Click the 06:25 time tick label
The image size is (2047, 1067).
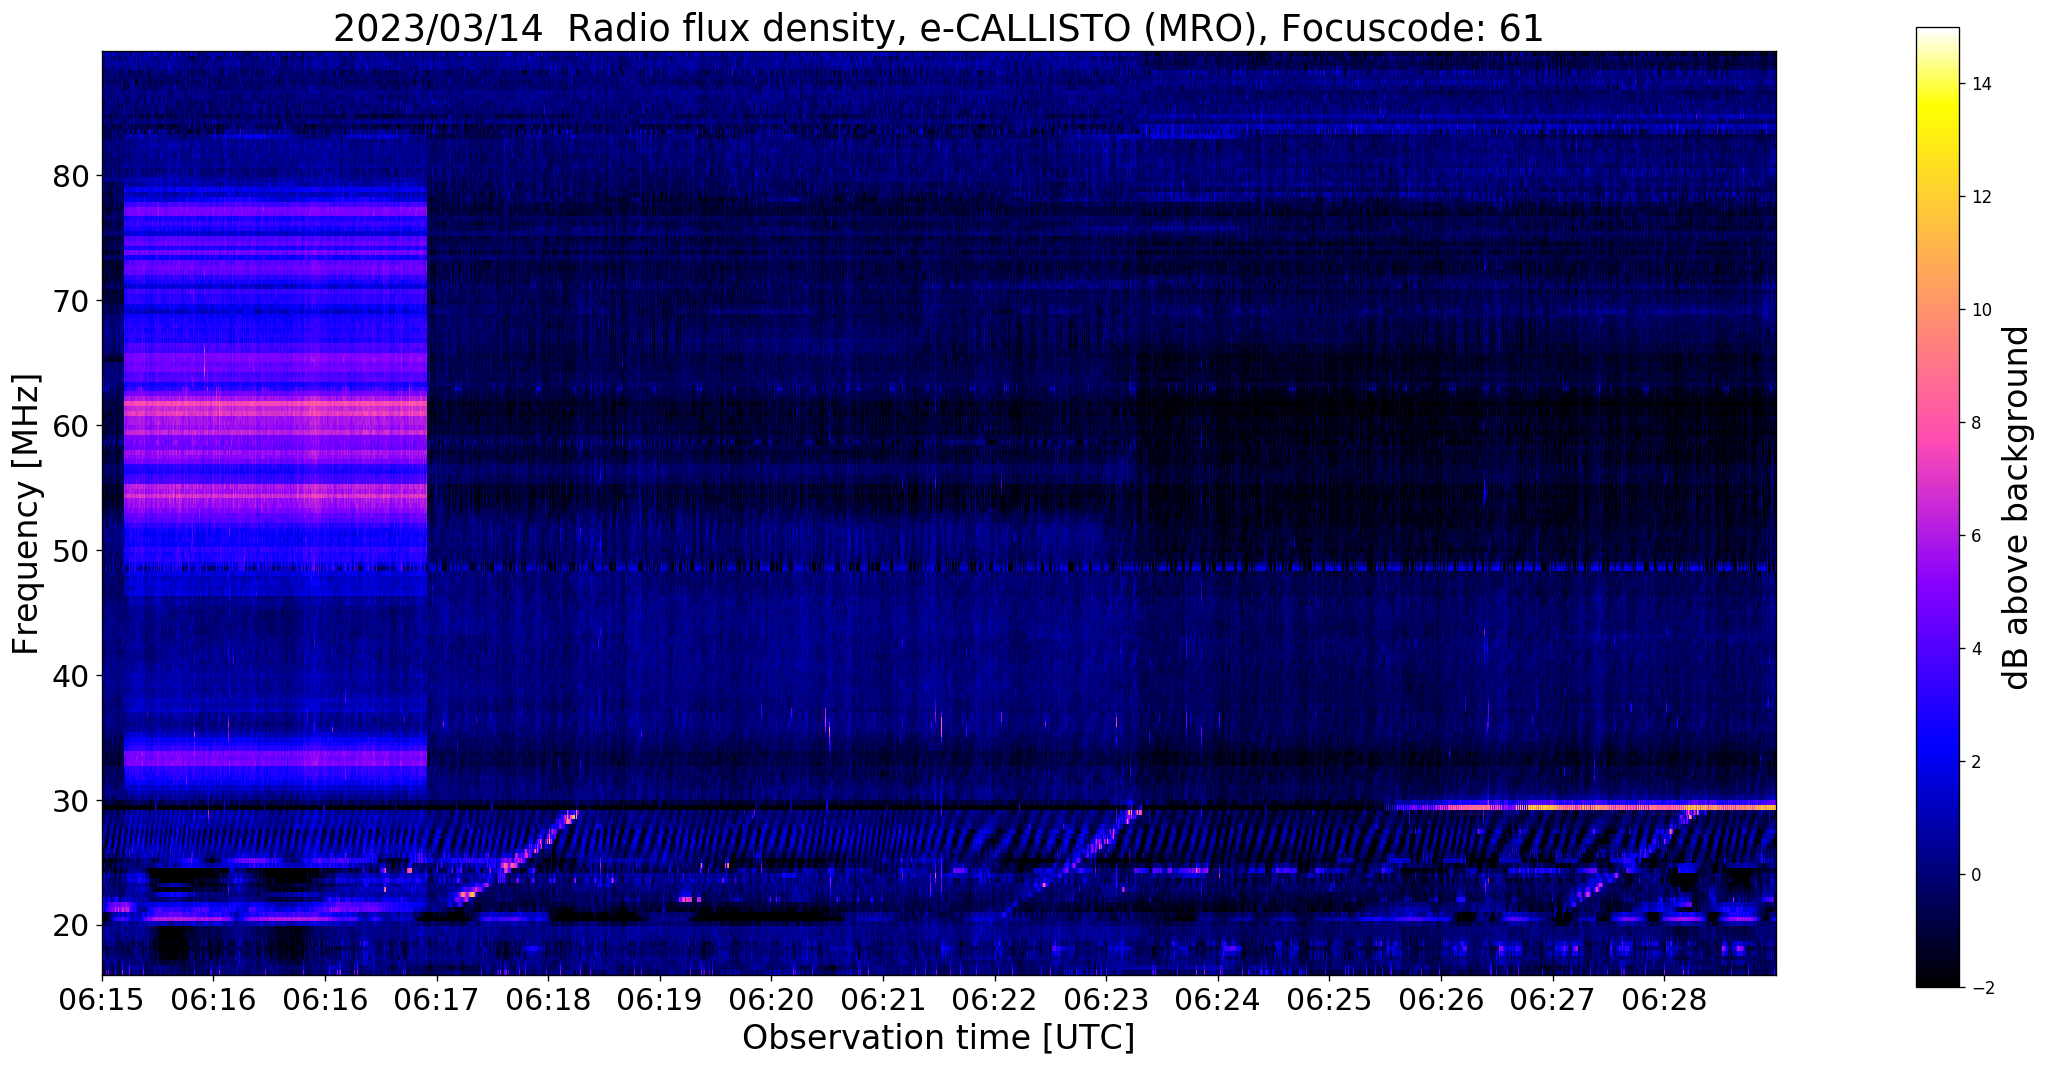1329,1000
